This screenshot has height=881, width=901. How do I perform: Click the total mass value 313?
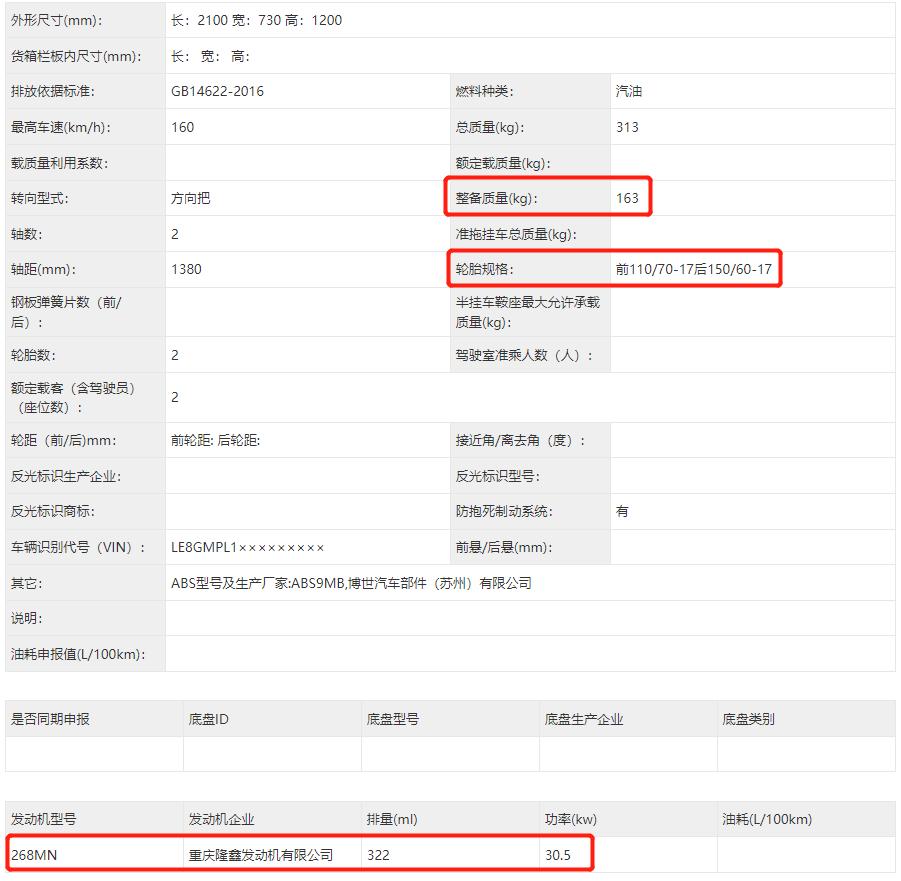[x=623, y=127]
